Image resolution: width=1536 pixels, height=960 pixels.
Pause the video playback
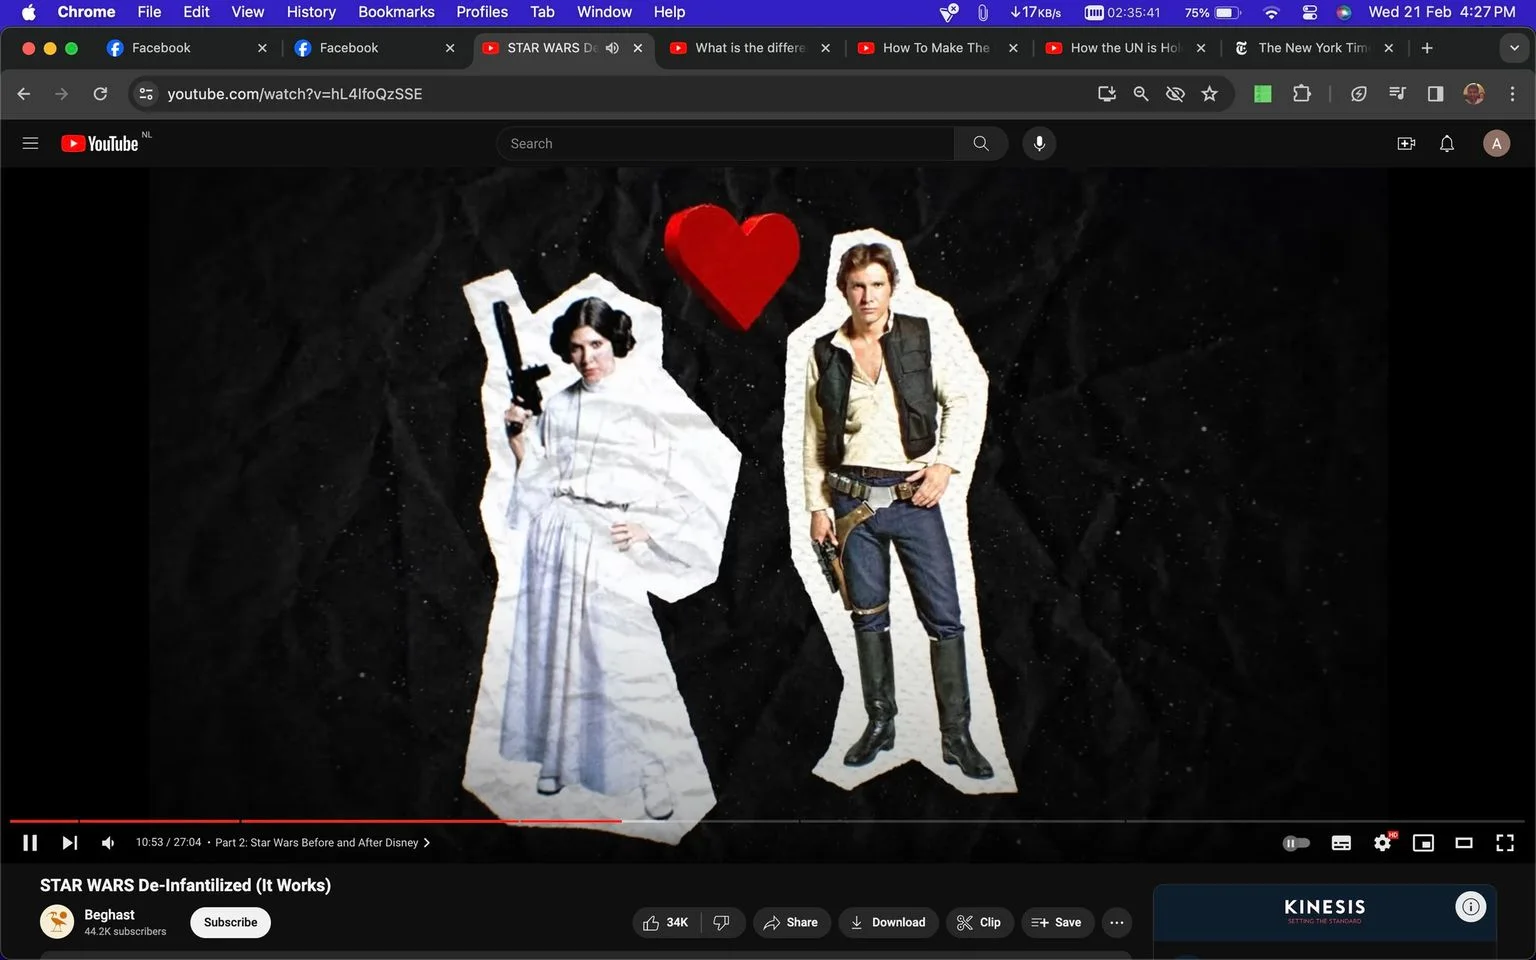(30, 843)
